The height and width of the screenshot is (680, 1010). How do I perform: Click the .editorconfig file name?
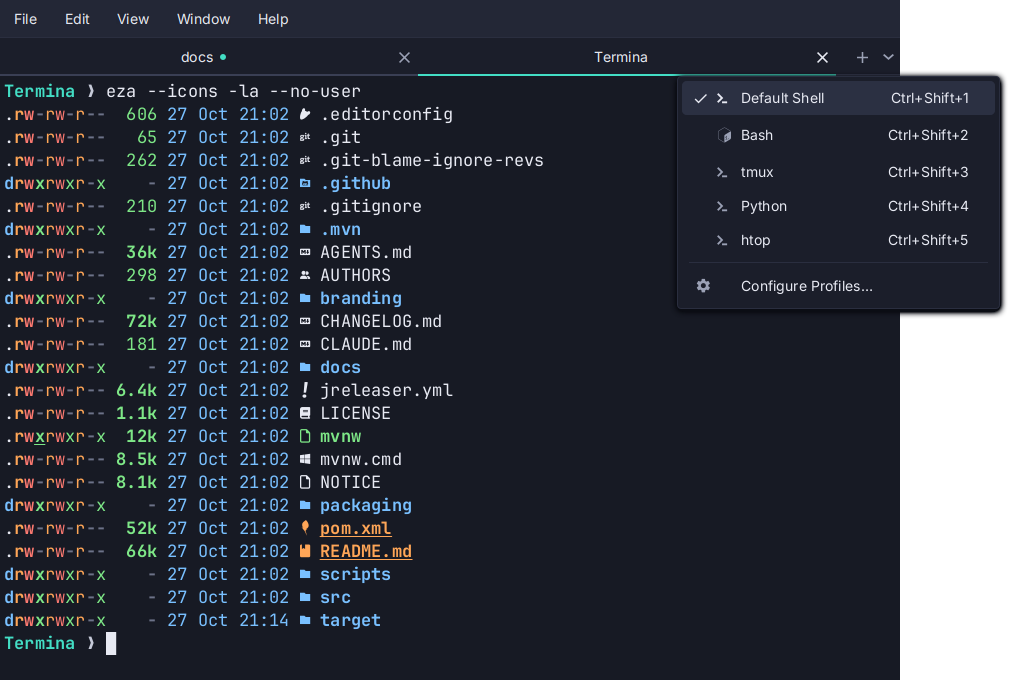386,115
